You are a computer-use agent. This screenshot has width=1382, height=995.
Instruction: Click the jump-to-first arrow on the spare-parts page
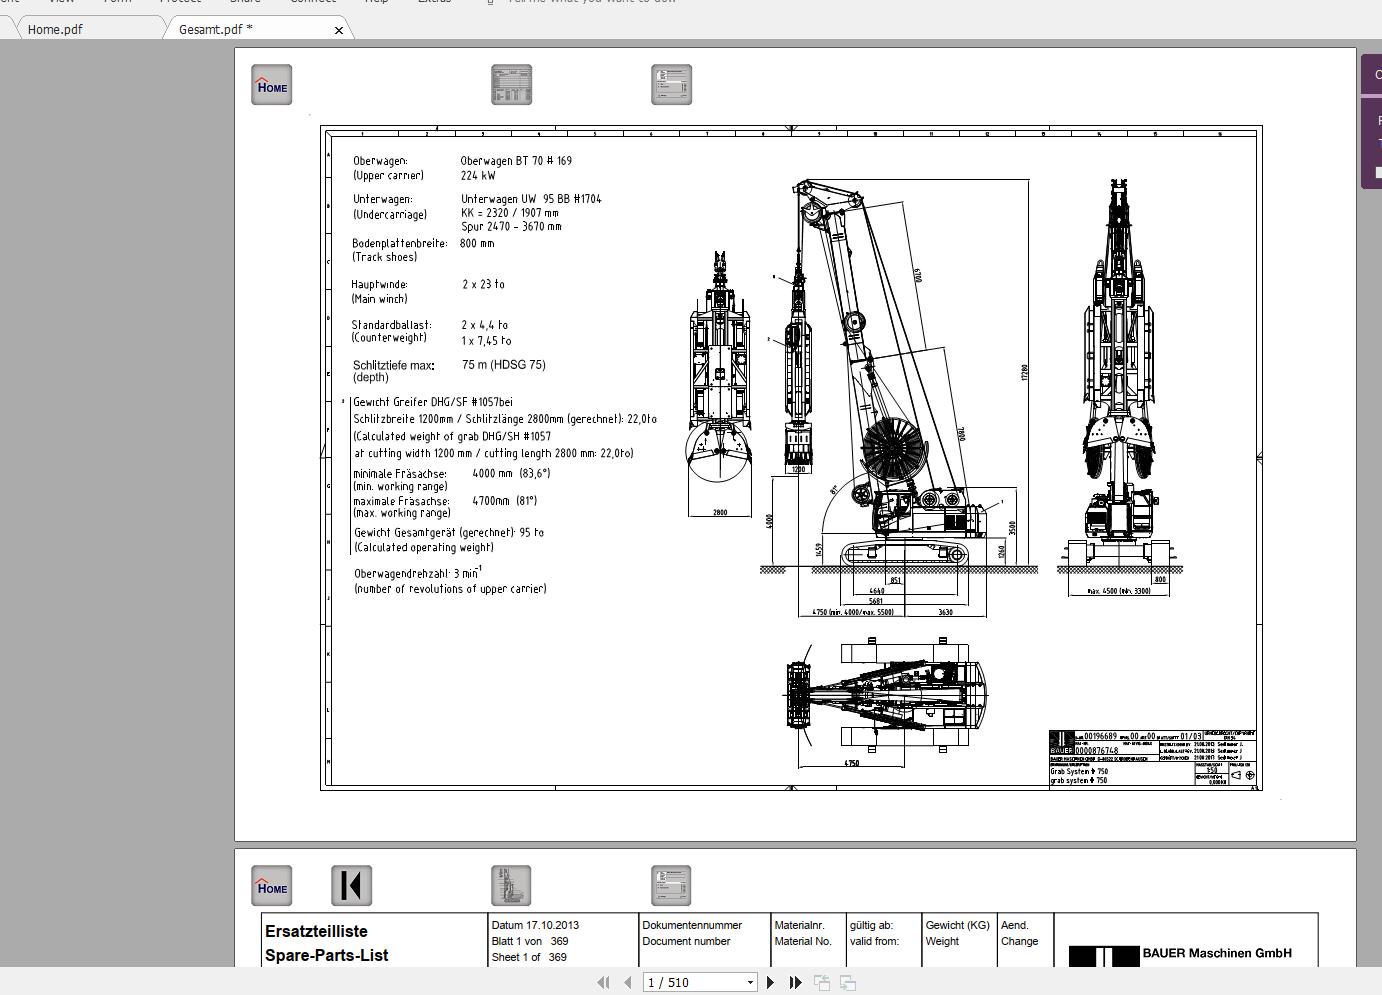351,886
